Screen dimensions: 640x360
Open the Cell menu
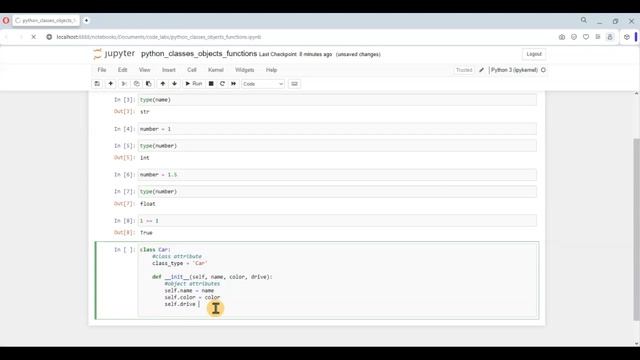pos(192,70)
